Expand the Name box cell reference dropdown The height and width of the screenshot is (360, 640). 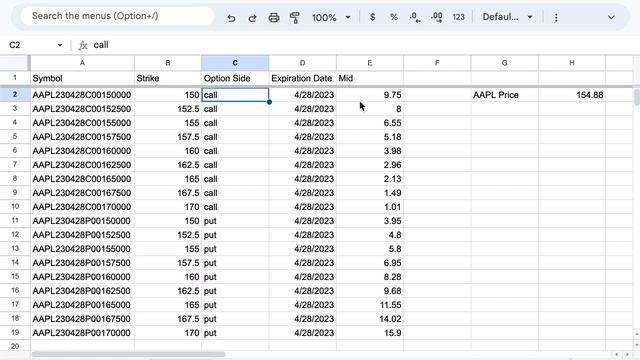60,45
